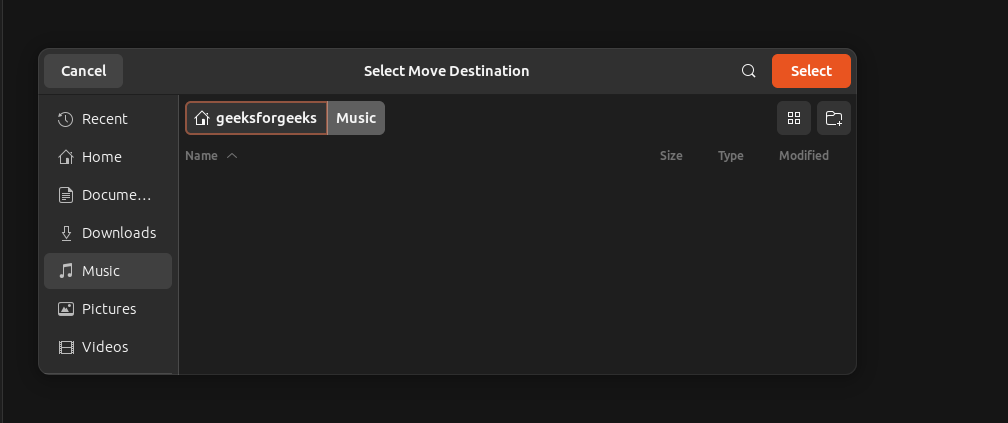Click the create new folder icon
Viewport: 1008px width, 423px height.
(x=833, y=118)
